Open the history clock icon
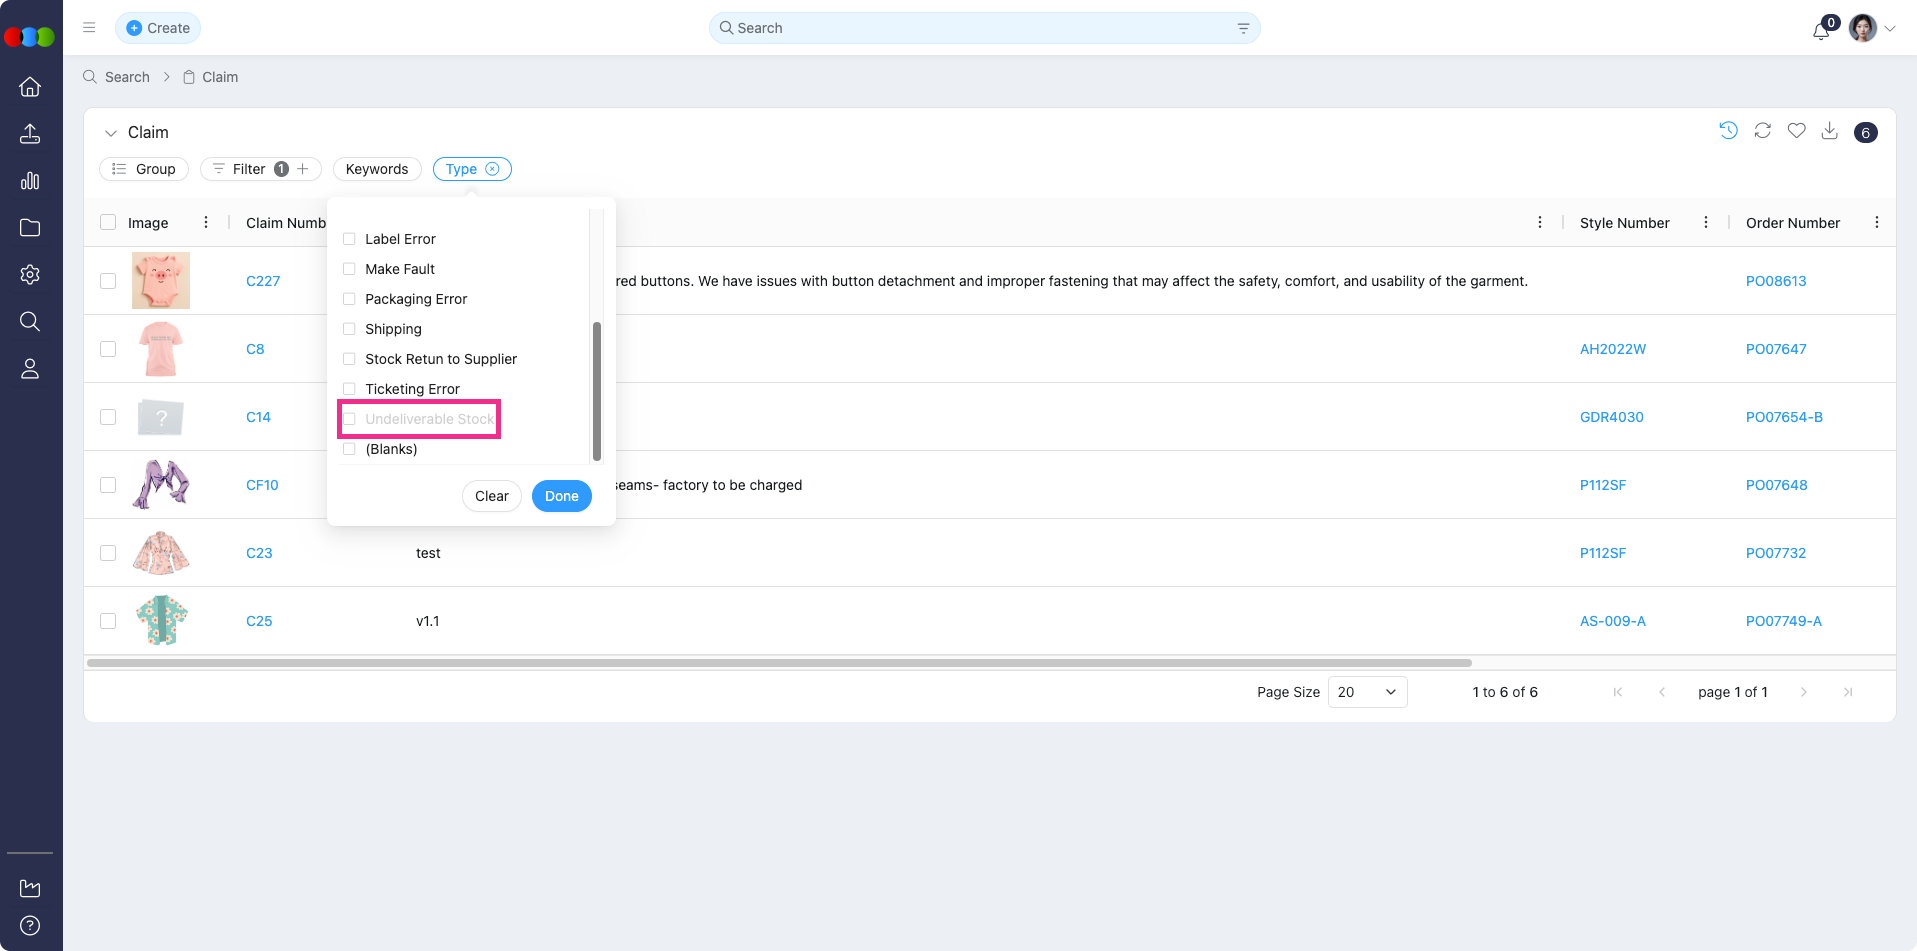The width and height of the screenshot is (1917, 951). pyautogui.click(x=1728, y=131)
